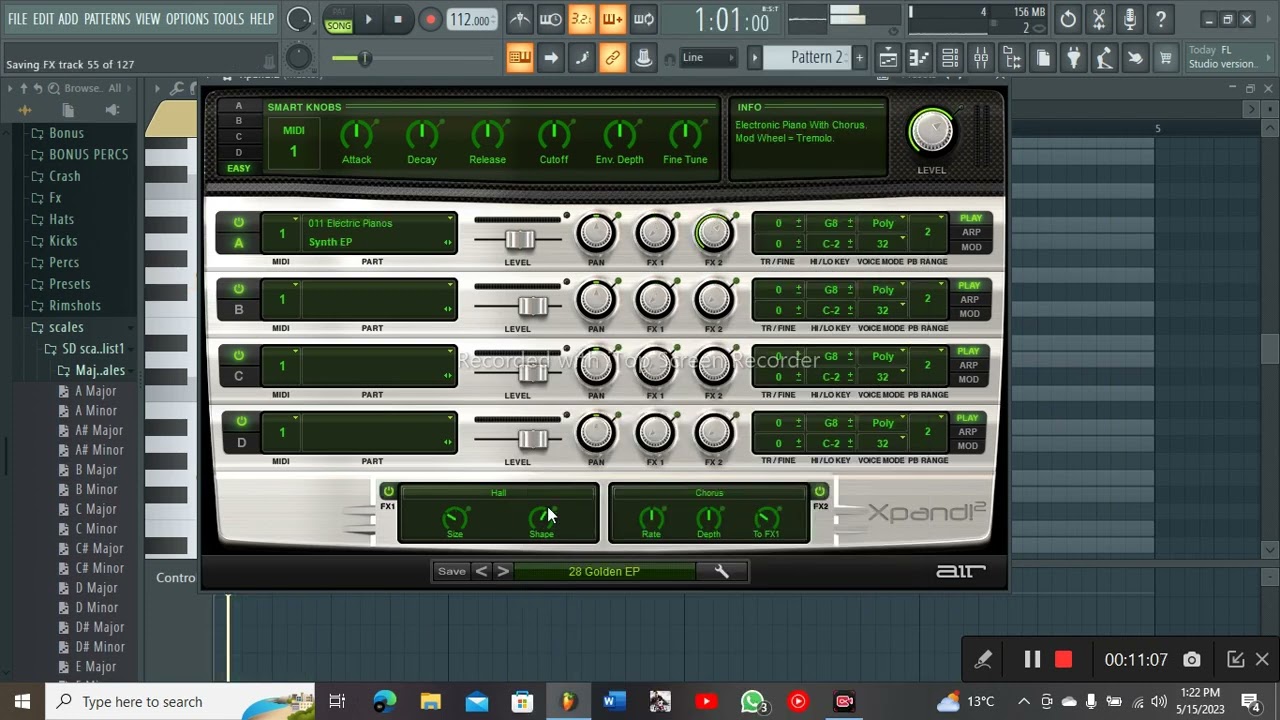Open the Mixer icon in the toolbar
Screen dimensions: 1280x720
(981, 58)
